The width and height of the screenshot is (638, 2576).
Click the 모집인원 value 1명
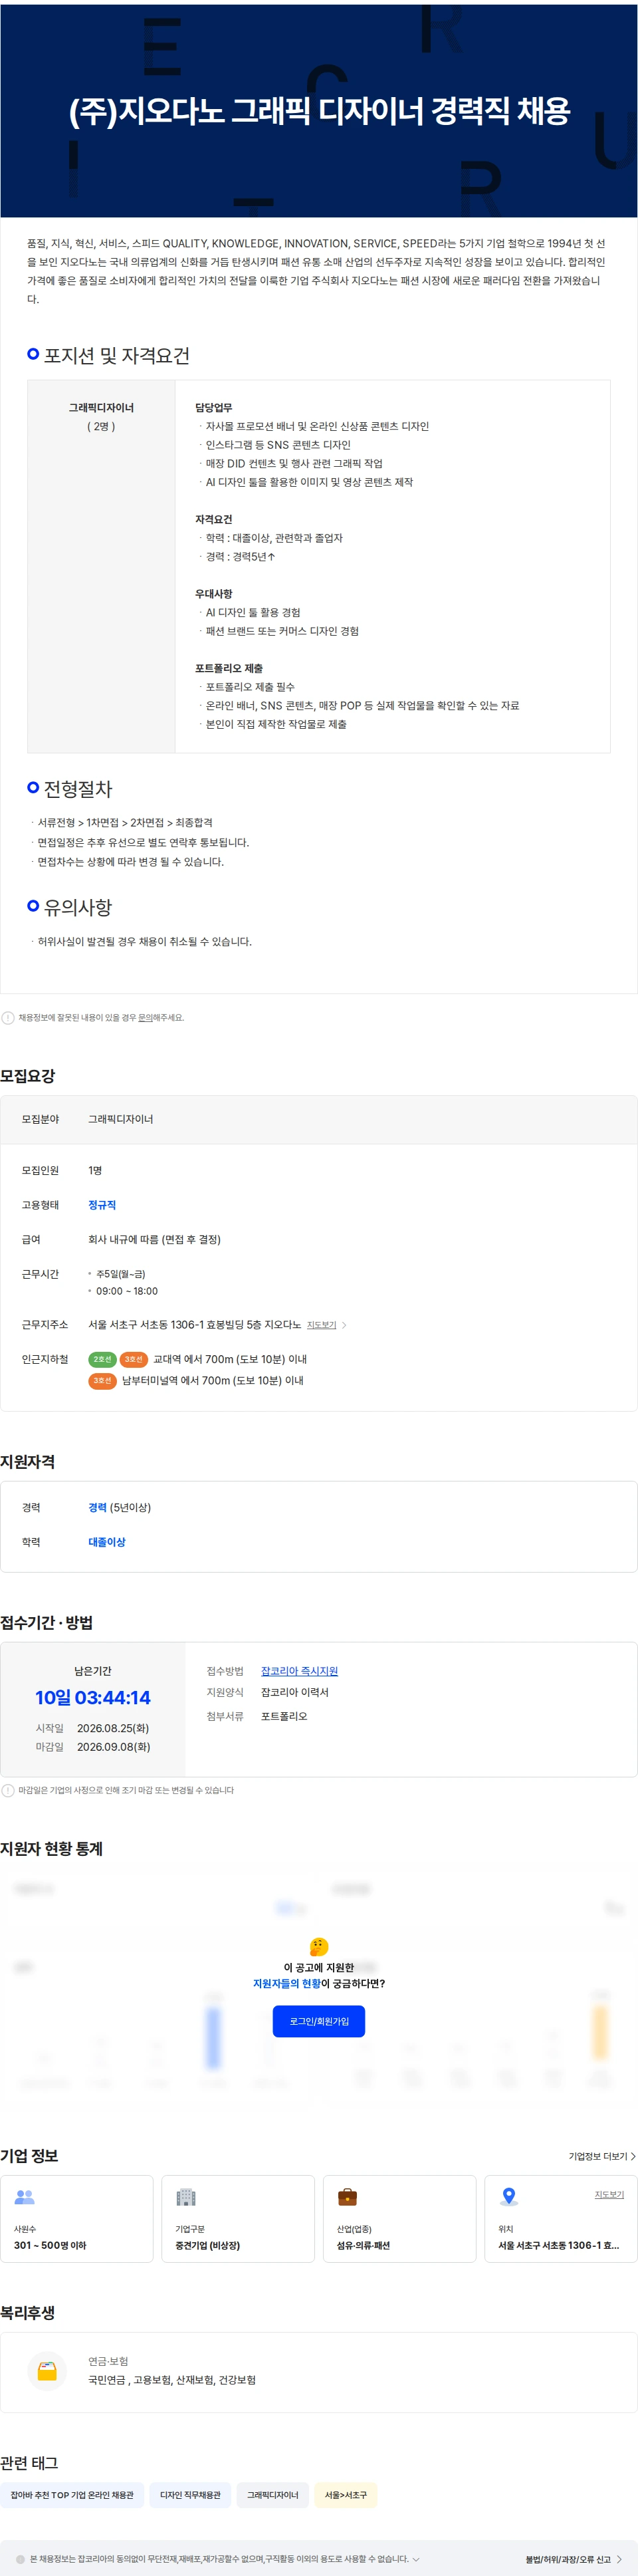click(x=95, y=1170)
